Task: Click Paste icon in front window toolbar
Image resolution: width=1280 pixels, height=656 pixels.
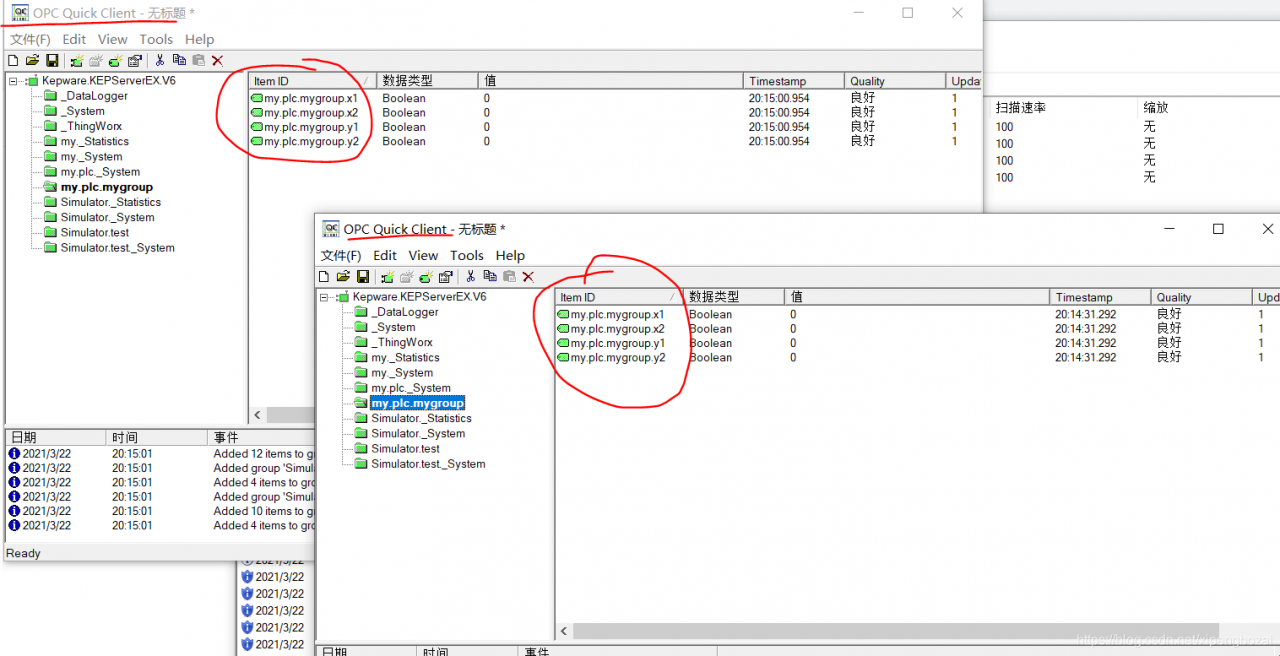Action: [x=509, y=277]
